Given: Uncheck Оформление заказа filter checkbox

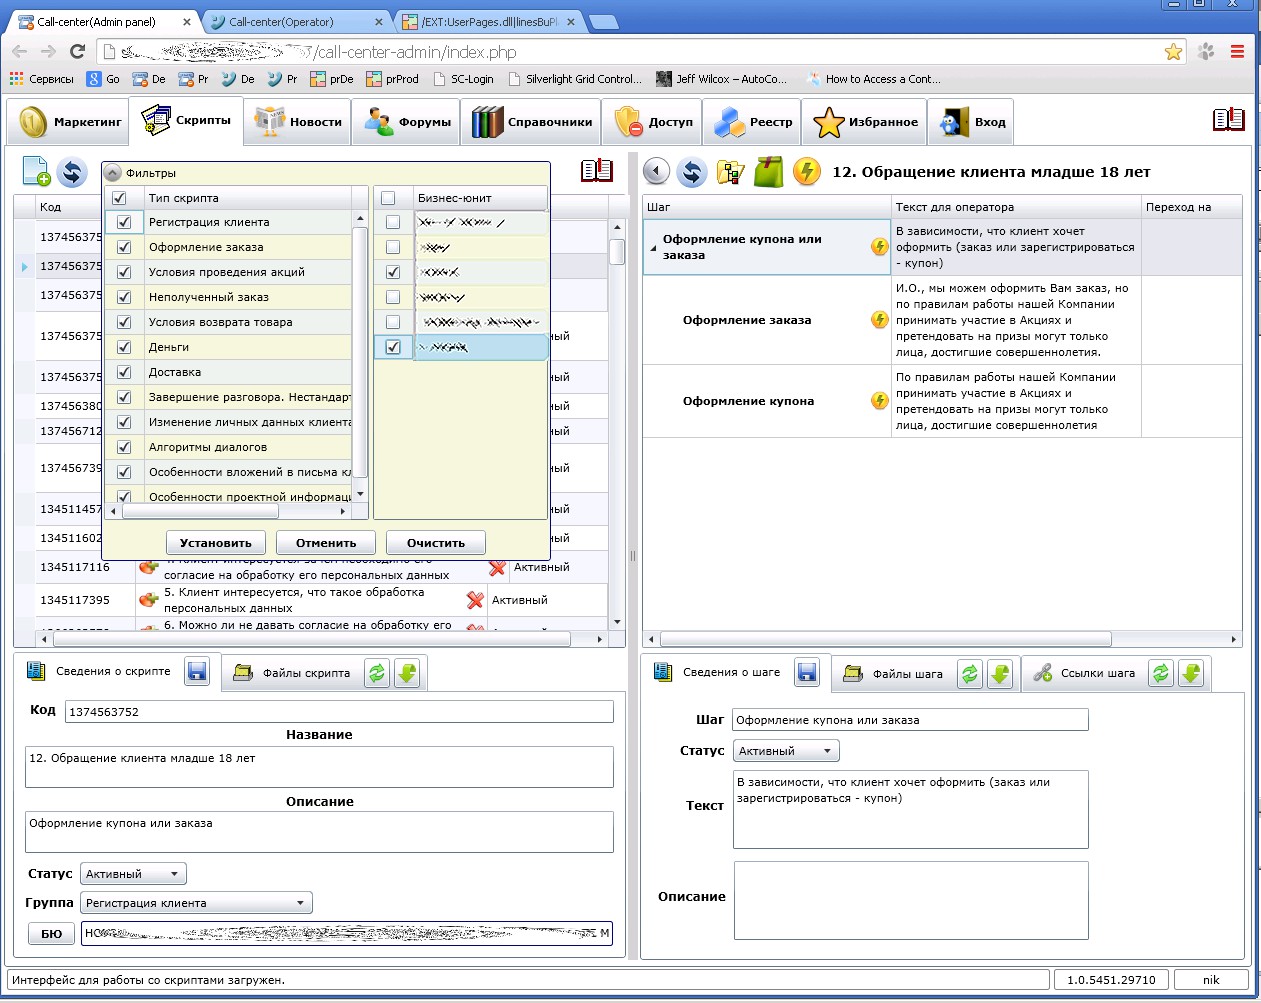Looking at the screenshot, I should point(124,247).
